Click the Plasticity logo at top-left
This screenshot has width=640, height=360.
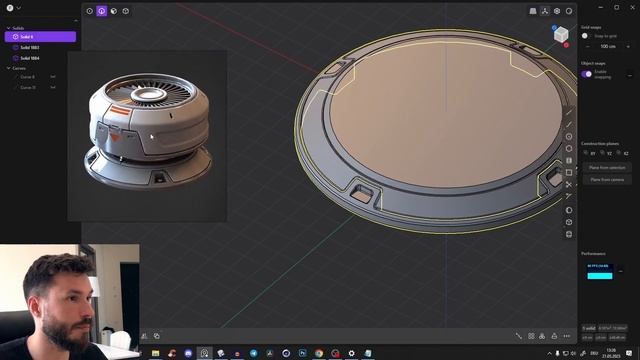point(10,8)
